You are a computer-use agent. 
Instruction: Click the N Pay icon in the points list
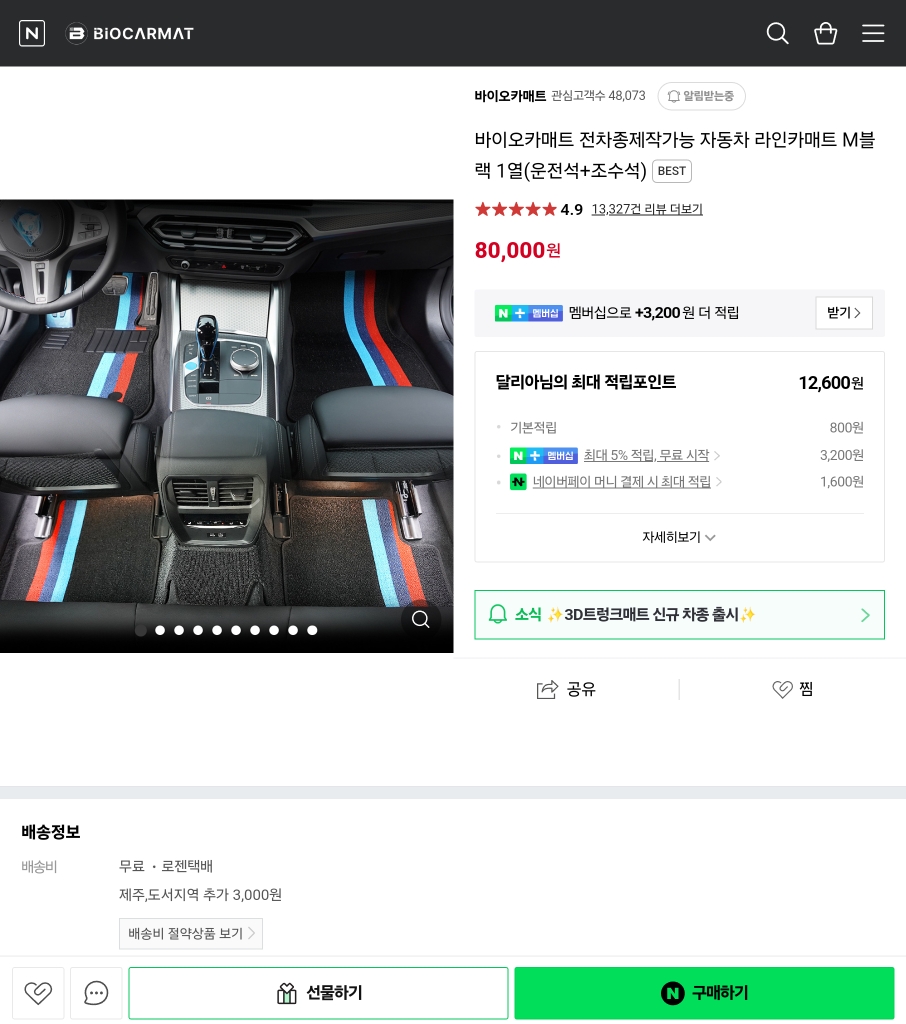(x=518, y=482)
